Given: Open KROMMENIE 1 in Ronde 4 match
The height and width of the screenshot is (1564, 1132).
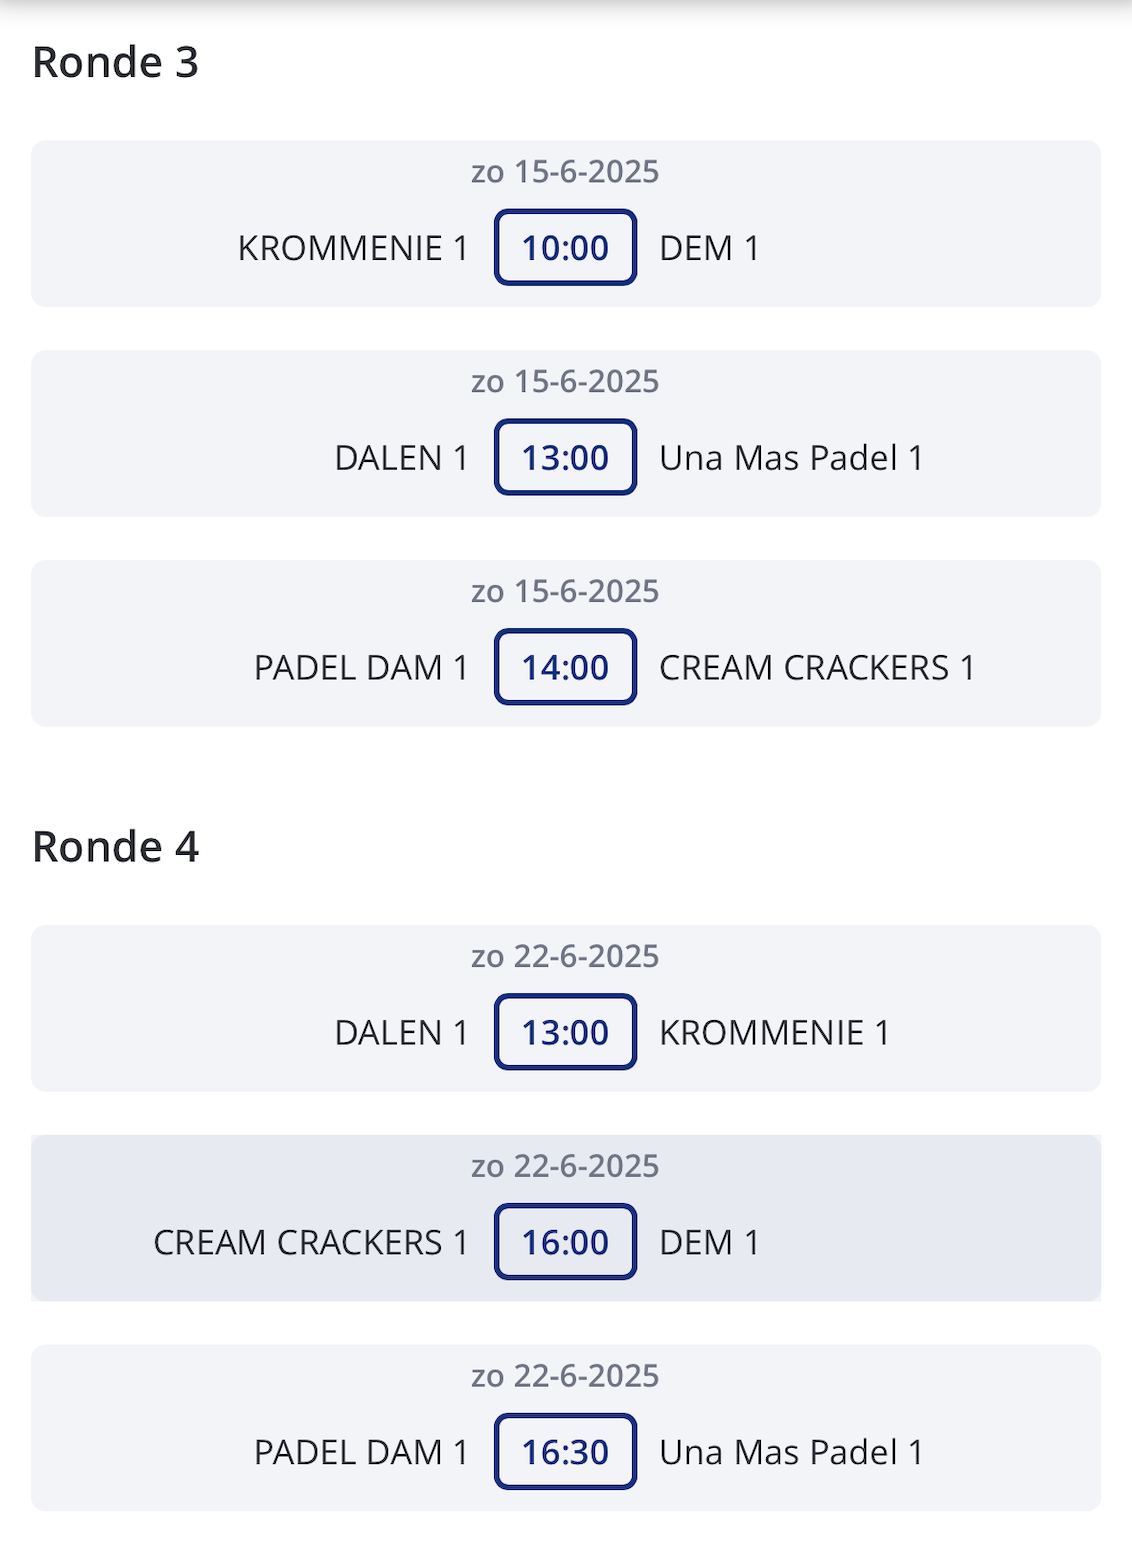Looking at the screenshot, I should point(775,1033).
